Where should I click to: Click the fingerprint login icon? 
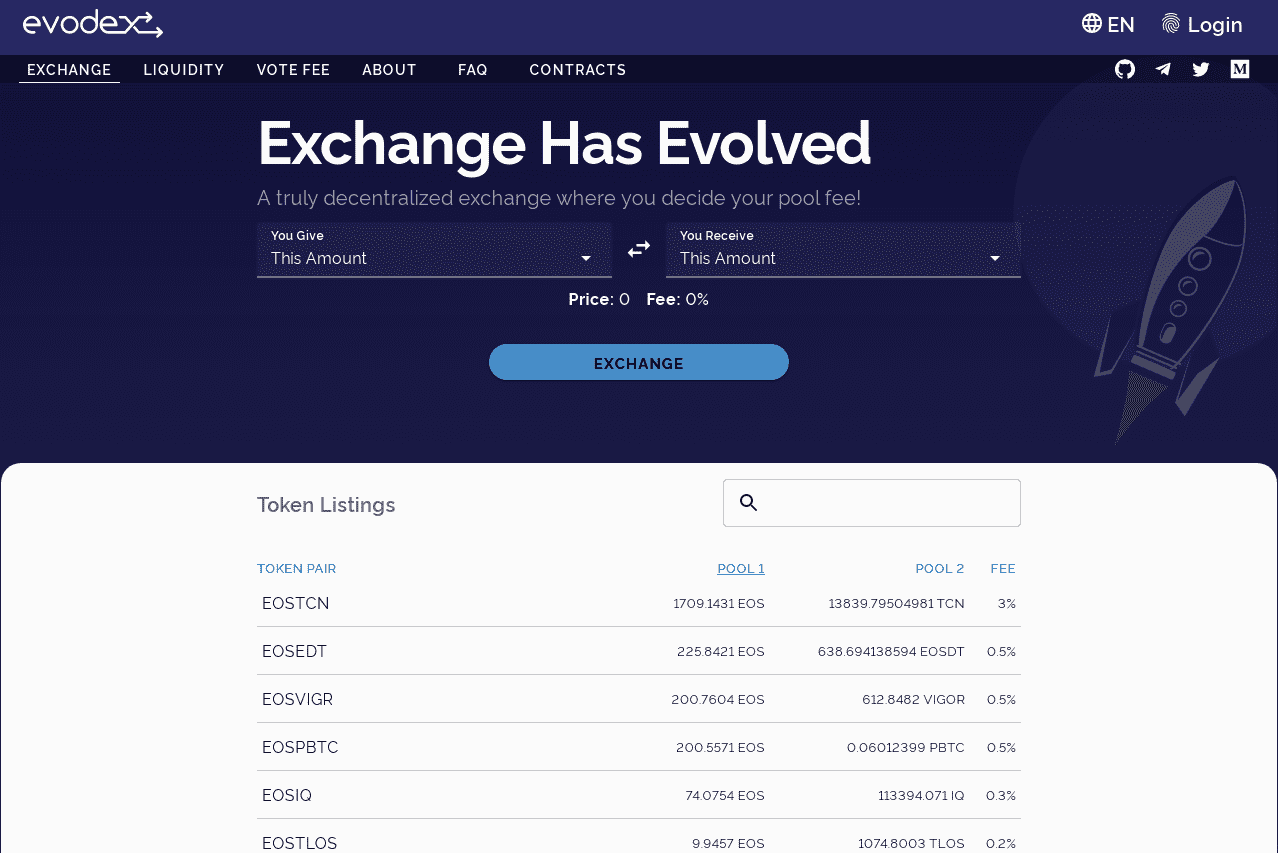[x=1171, y=23]
